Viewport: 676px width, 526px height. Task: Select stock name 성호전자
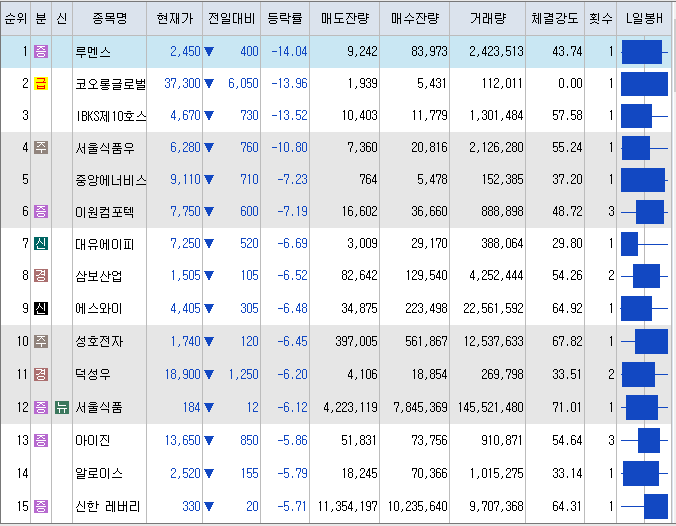pos(99,341)
